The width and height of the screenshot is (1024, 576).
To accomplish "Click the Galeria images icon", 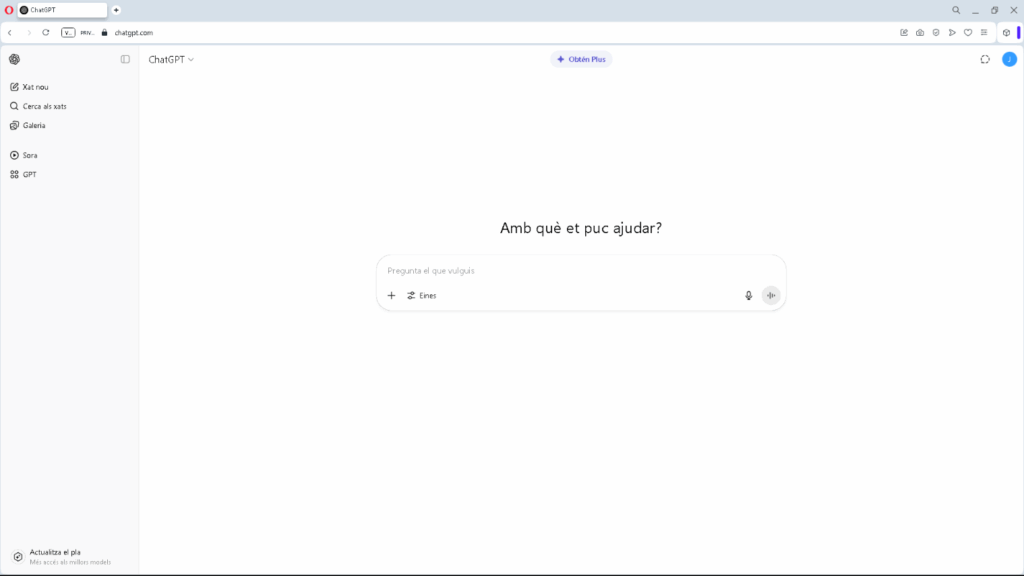I will (14, 125).
